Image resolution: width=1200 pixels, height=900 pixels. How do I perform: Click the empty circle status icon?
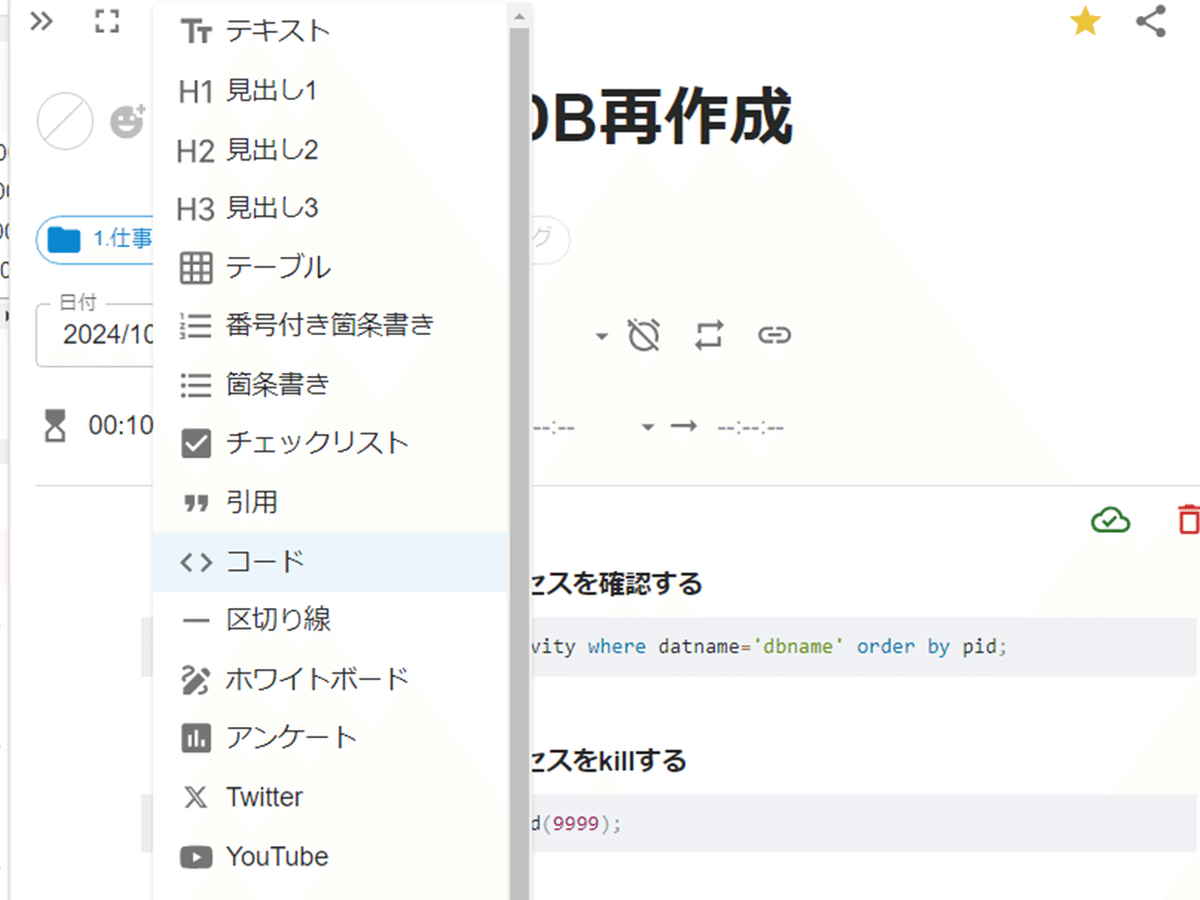(65, 121)
